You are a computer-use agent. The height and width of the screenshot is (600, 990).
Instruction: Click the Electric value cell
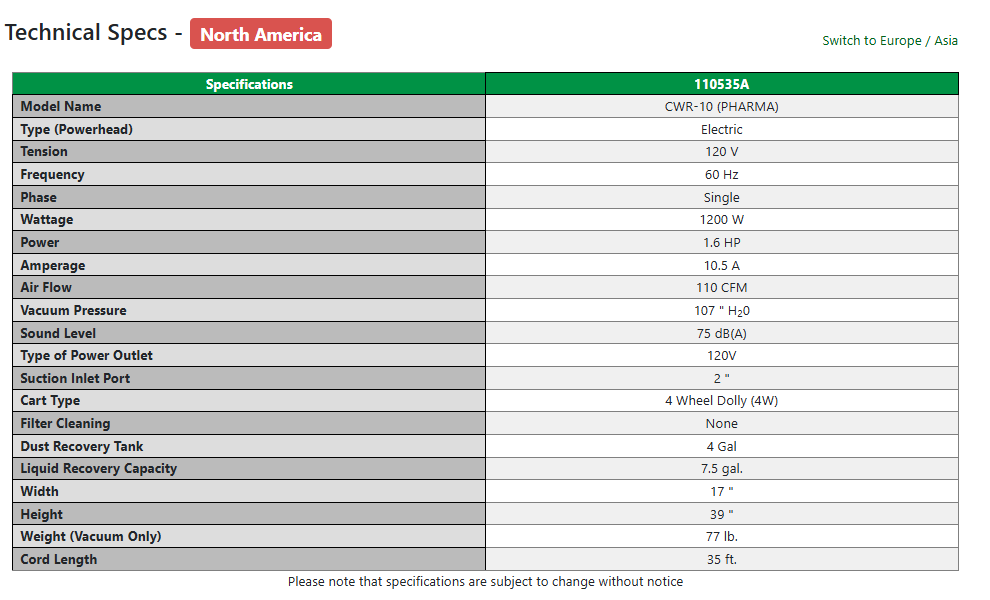pyautogui.click(x=722, y=129)
